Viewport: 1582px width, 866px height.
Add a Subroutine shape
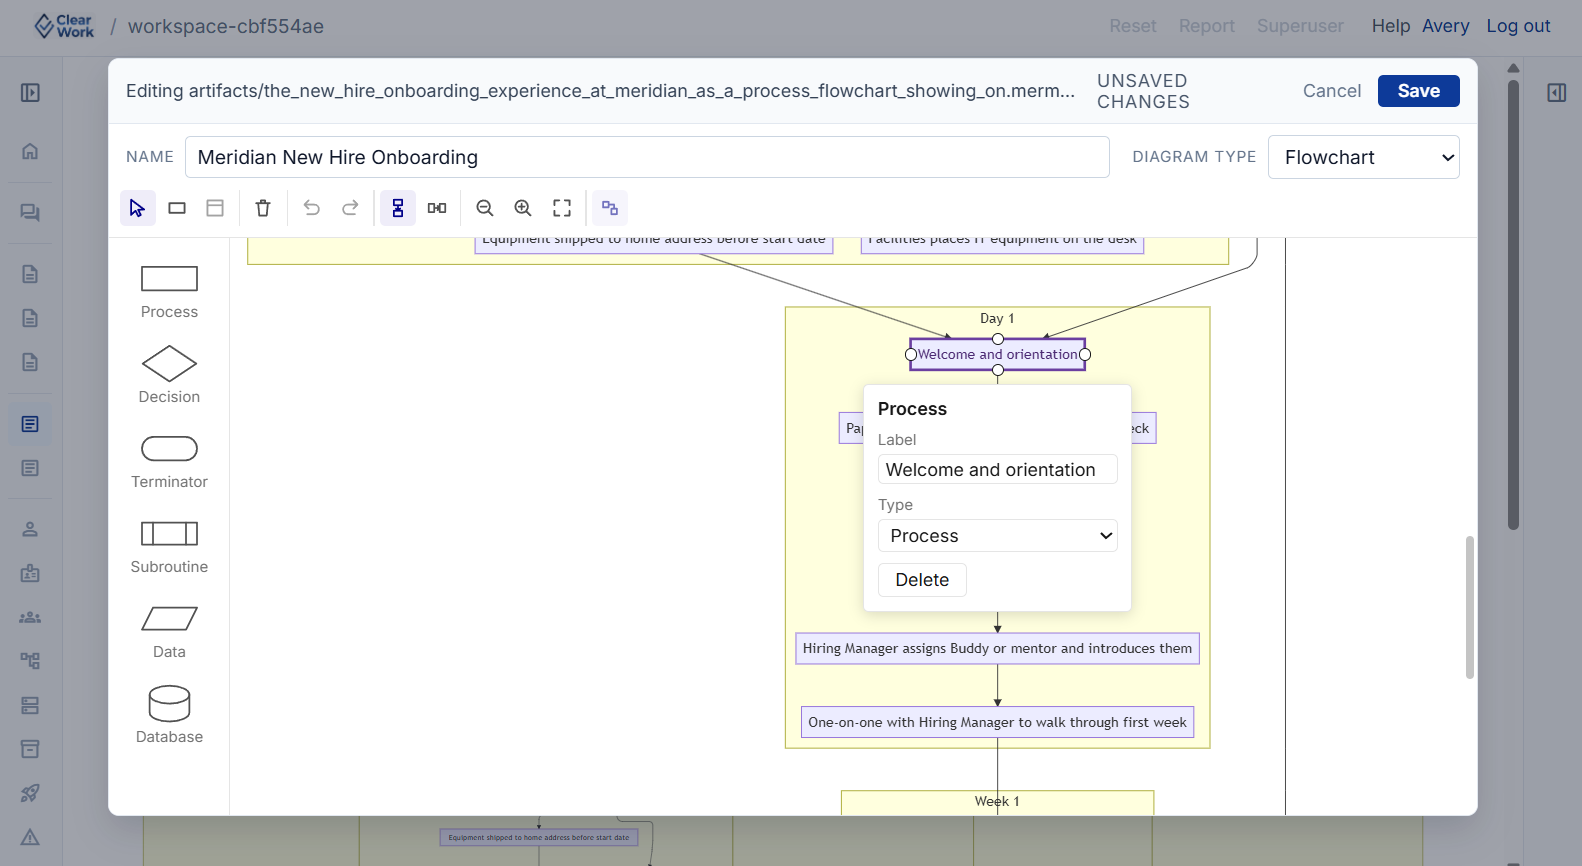click(169, 546)
